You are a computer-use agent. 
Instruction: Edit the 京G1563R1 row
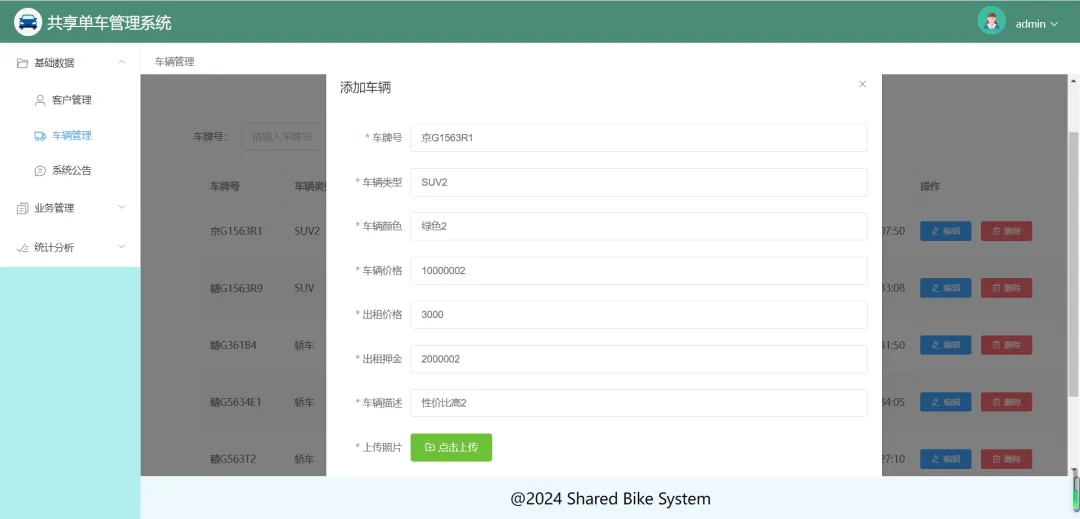coord(946,231)
